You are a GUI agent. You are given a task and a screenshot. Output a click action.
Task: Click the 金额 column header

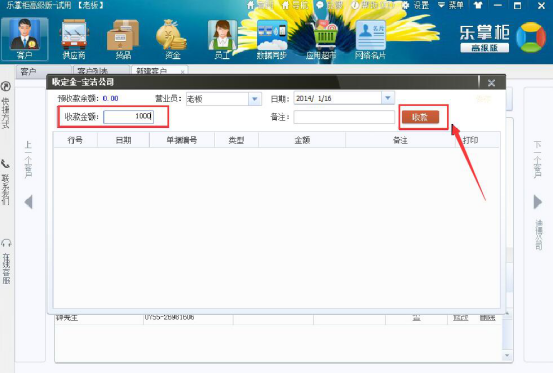[x=302, y=140]
